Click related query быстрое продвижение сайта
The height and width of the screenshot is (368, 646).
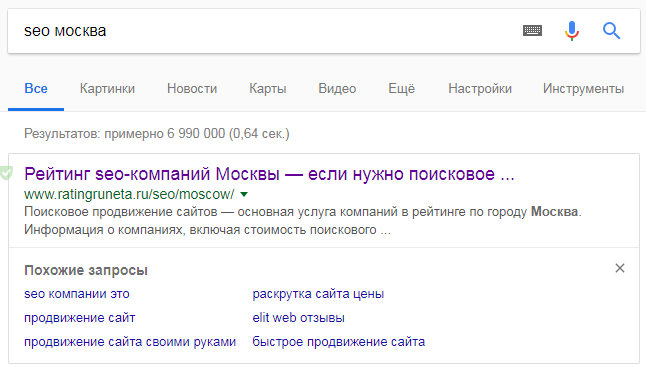pos(339,342)
